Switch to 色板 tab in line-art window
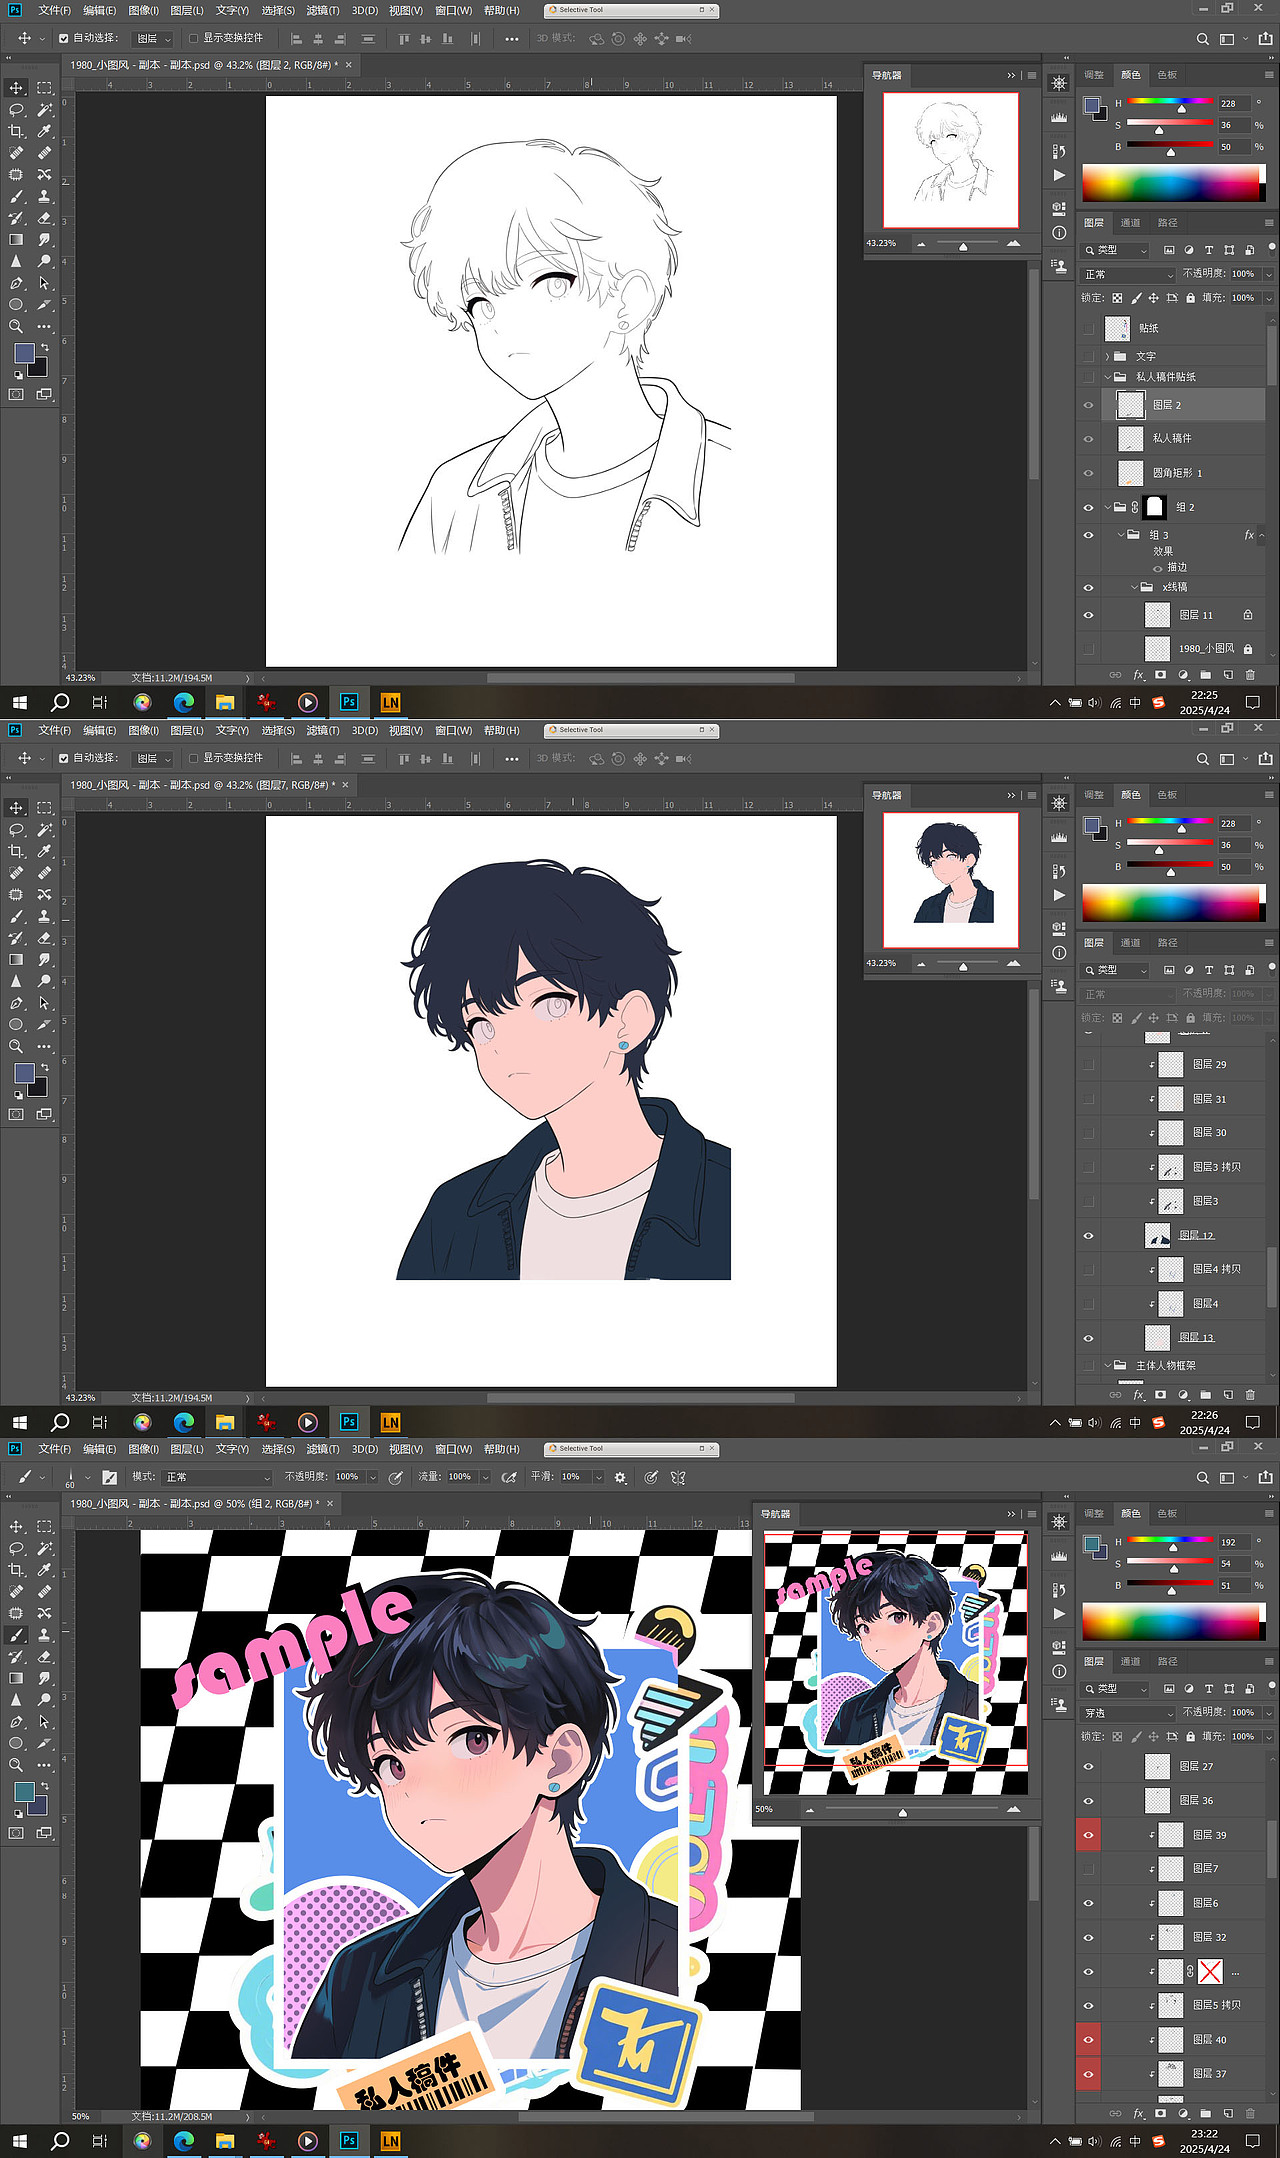 pyautogui.click(x=1167, y=75)
